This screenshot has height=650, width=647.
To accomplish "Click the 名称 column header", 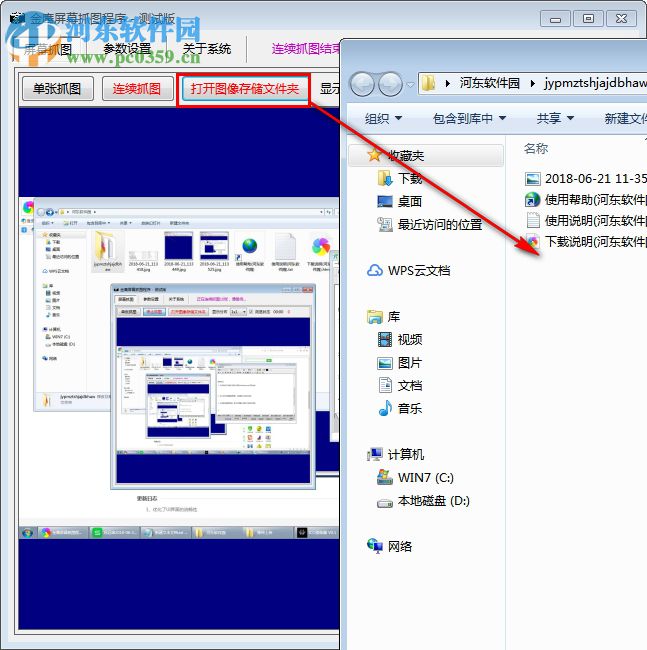I will [536, 148].
